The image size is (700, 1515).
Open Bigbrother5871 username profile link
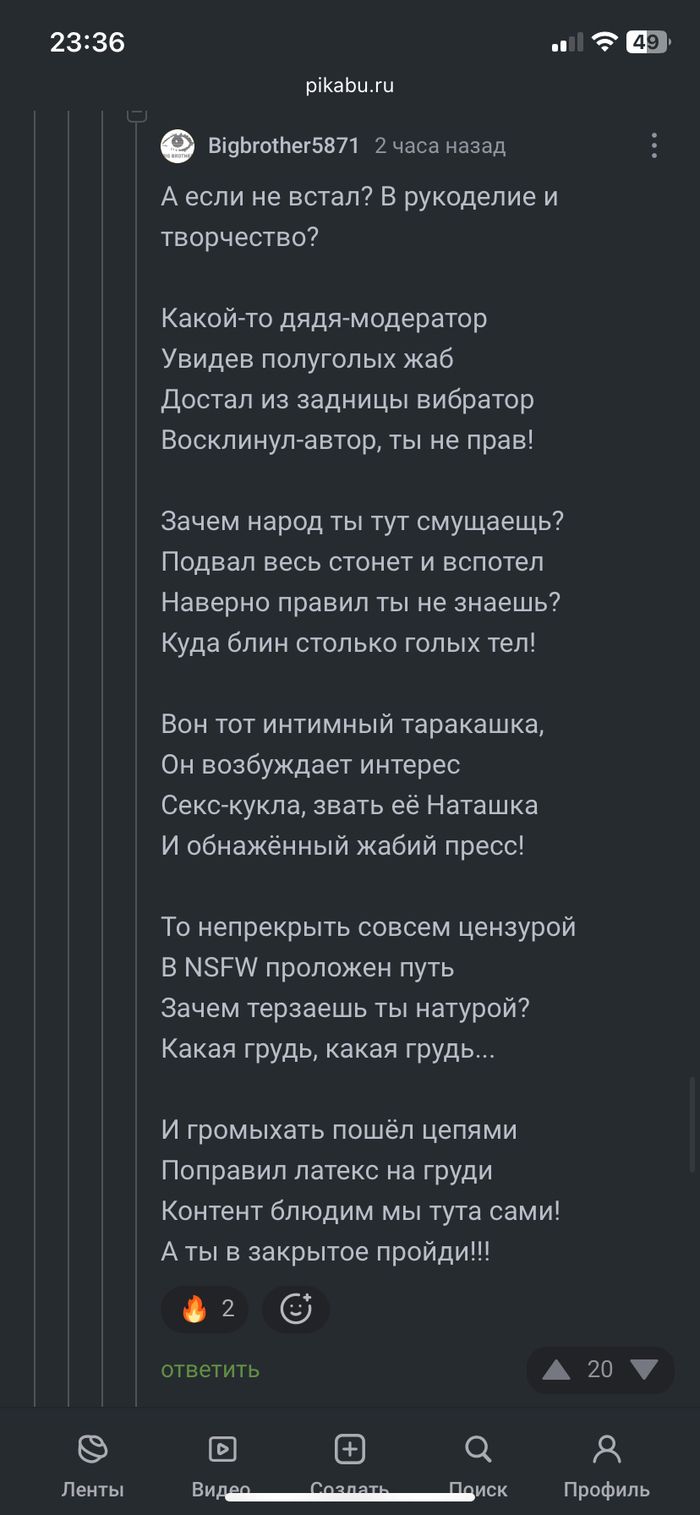(x=283, y=146)
